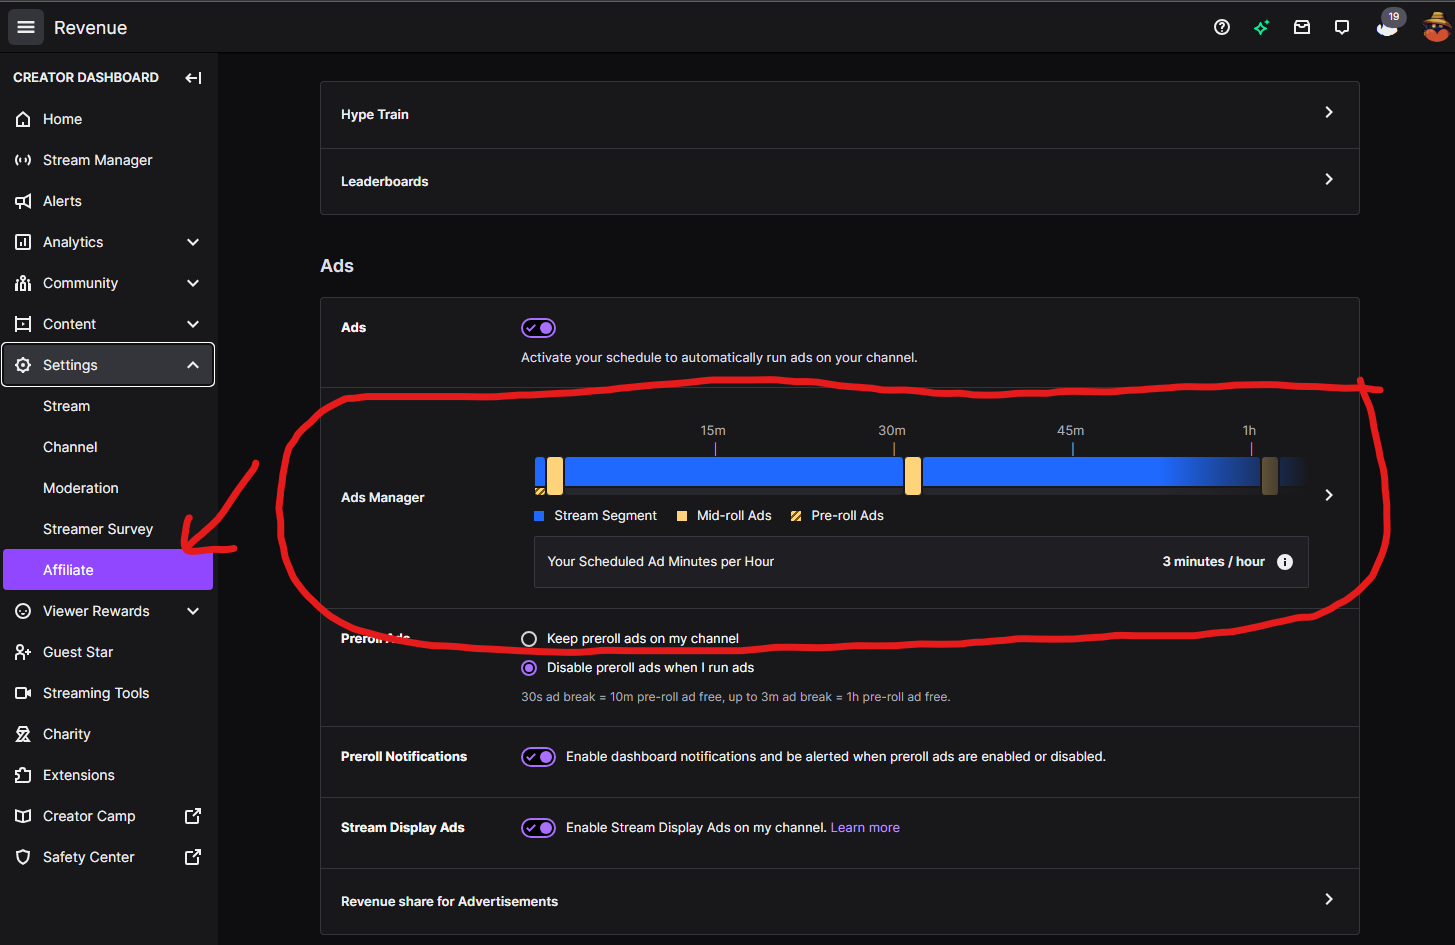Expand the Content submenu chevron
1455x945 pixels.
[193, 324]
